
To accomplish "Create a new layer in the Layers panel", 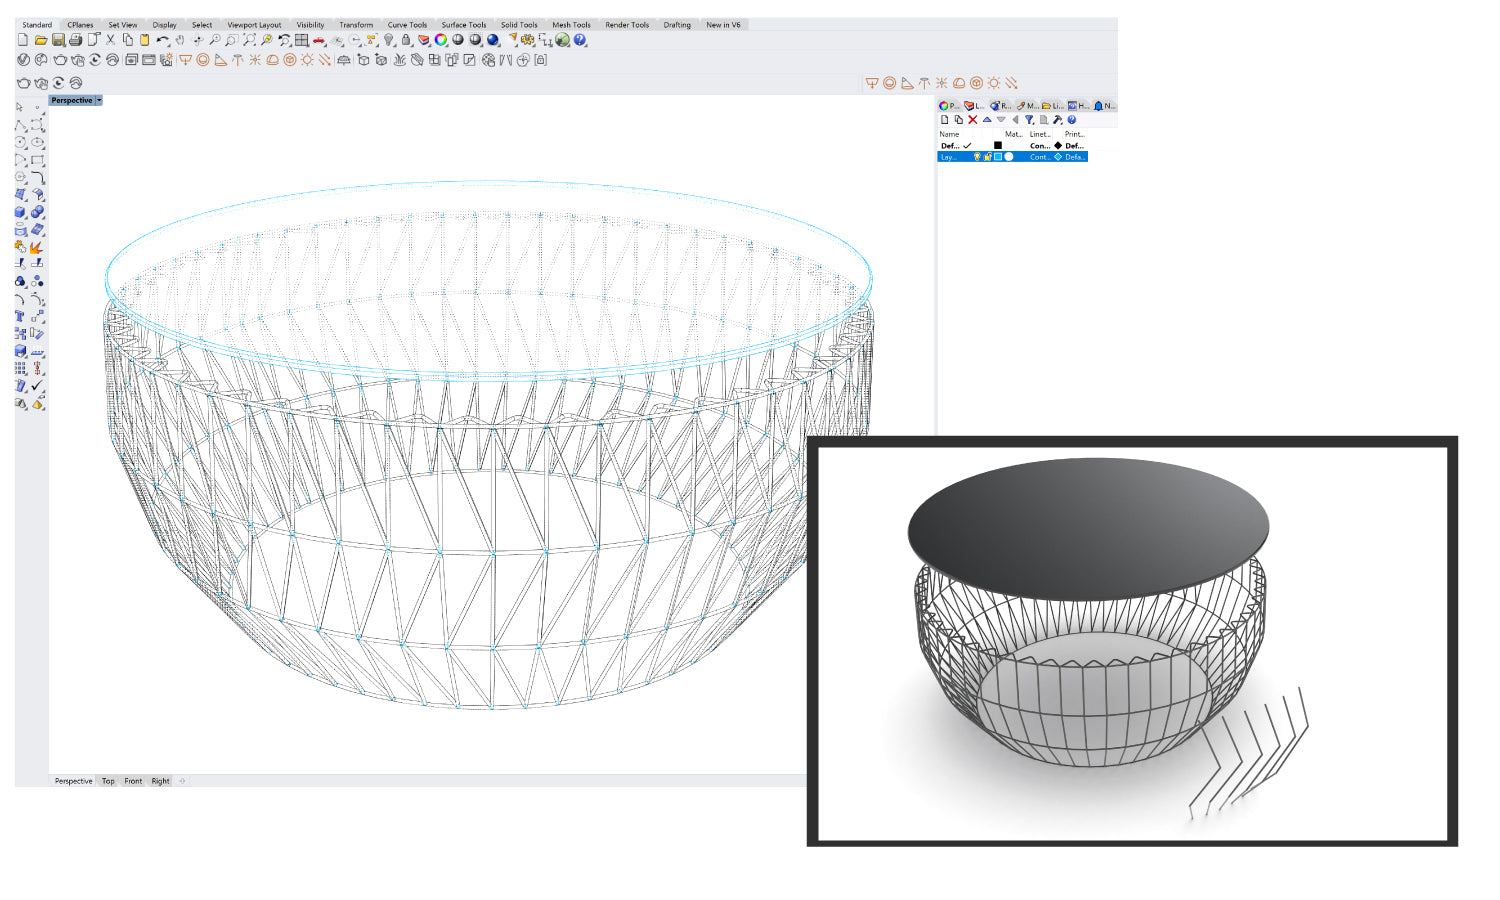I will pyautogui.click(x=945, y=119).
